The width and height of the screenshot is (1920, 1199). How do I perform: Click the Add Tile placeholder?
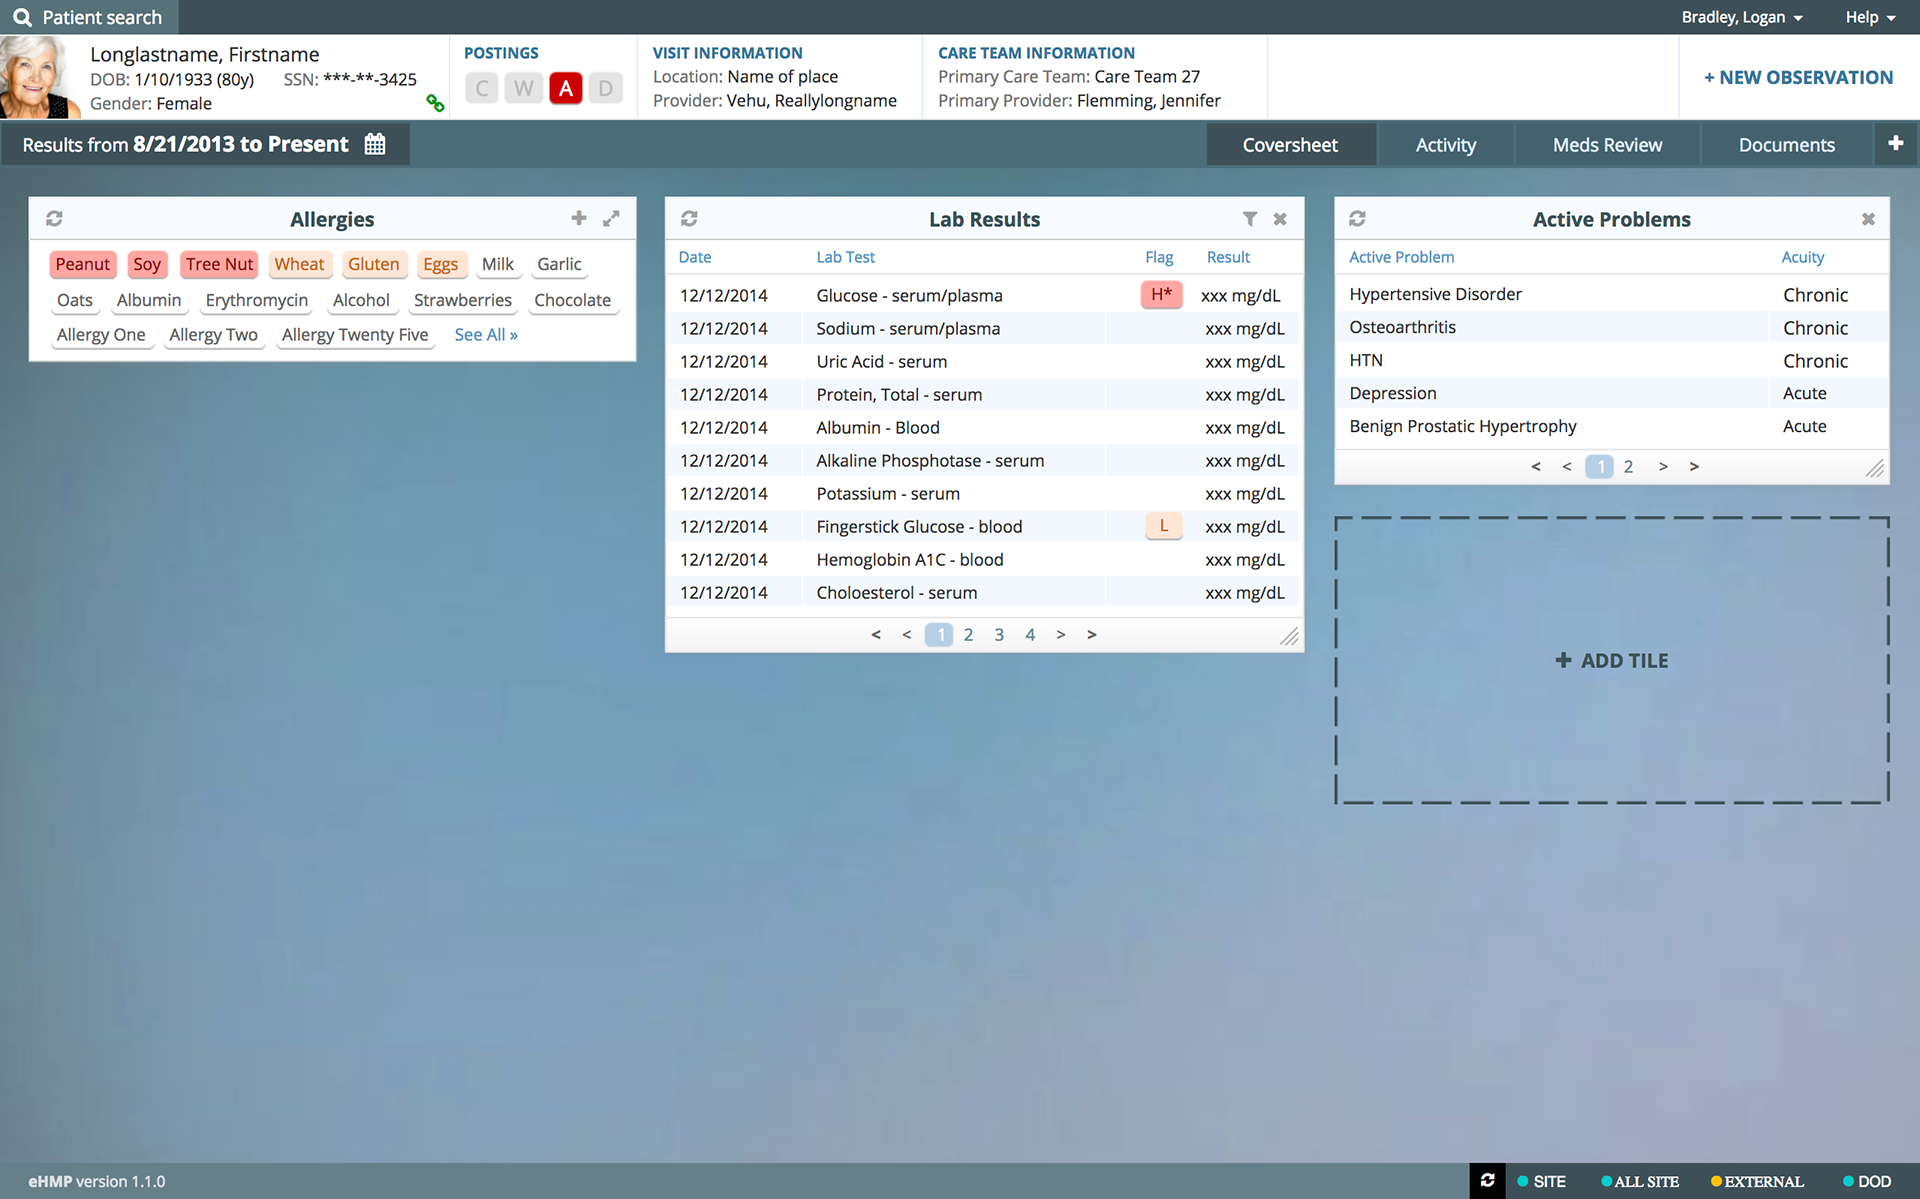[x=1612, y=660]
